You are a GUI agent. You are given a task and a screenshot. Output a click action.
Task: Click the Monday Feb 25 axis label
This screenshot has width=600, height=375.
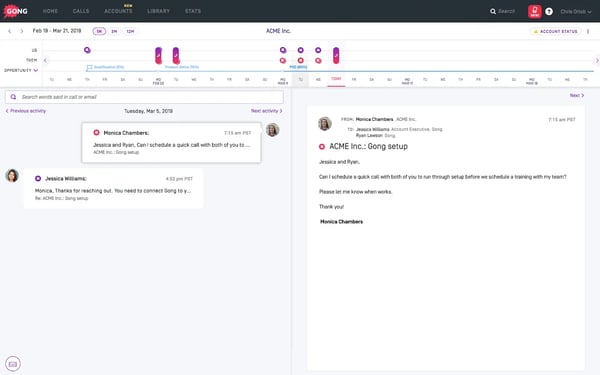click(158, 81)
